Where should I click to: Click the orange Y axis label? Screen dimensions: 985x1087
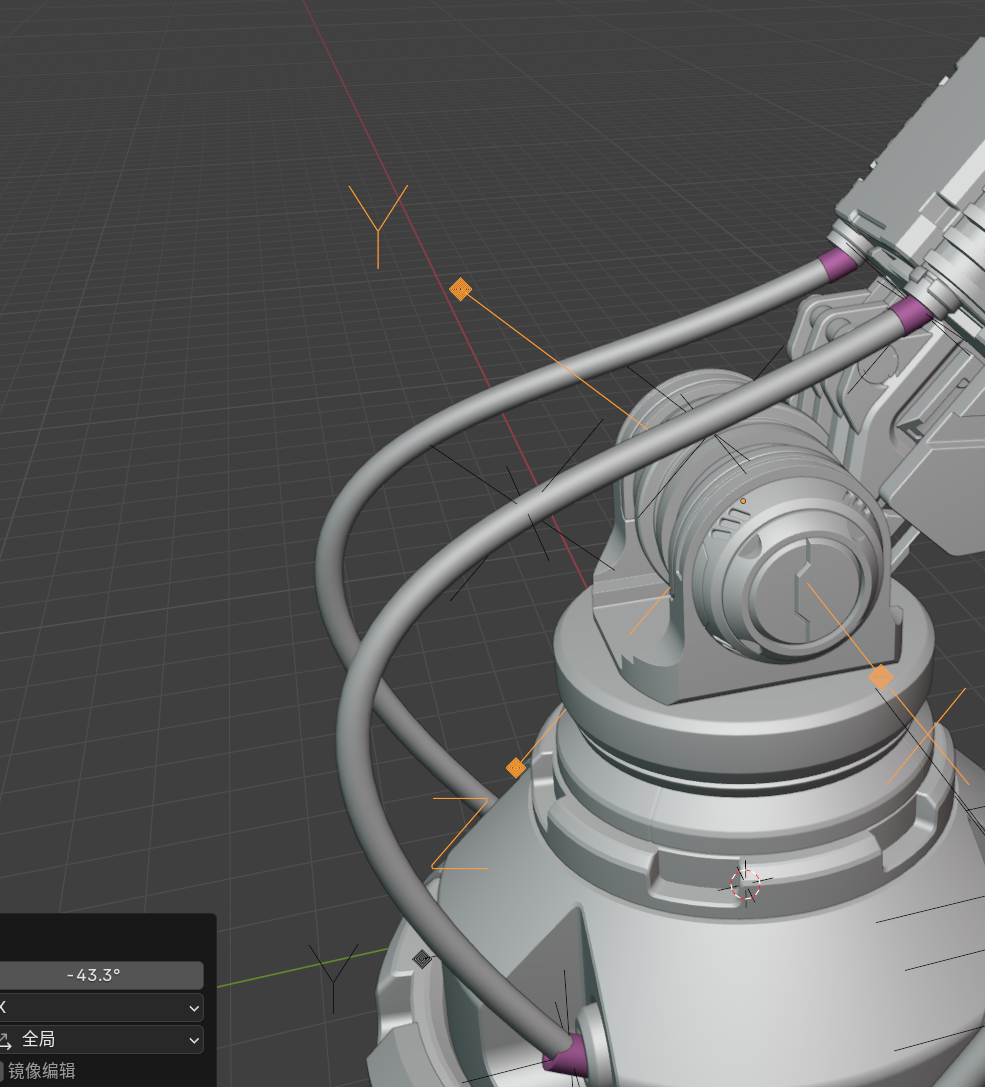(378, 224)
